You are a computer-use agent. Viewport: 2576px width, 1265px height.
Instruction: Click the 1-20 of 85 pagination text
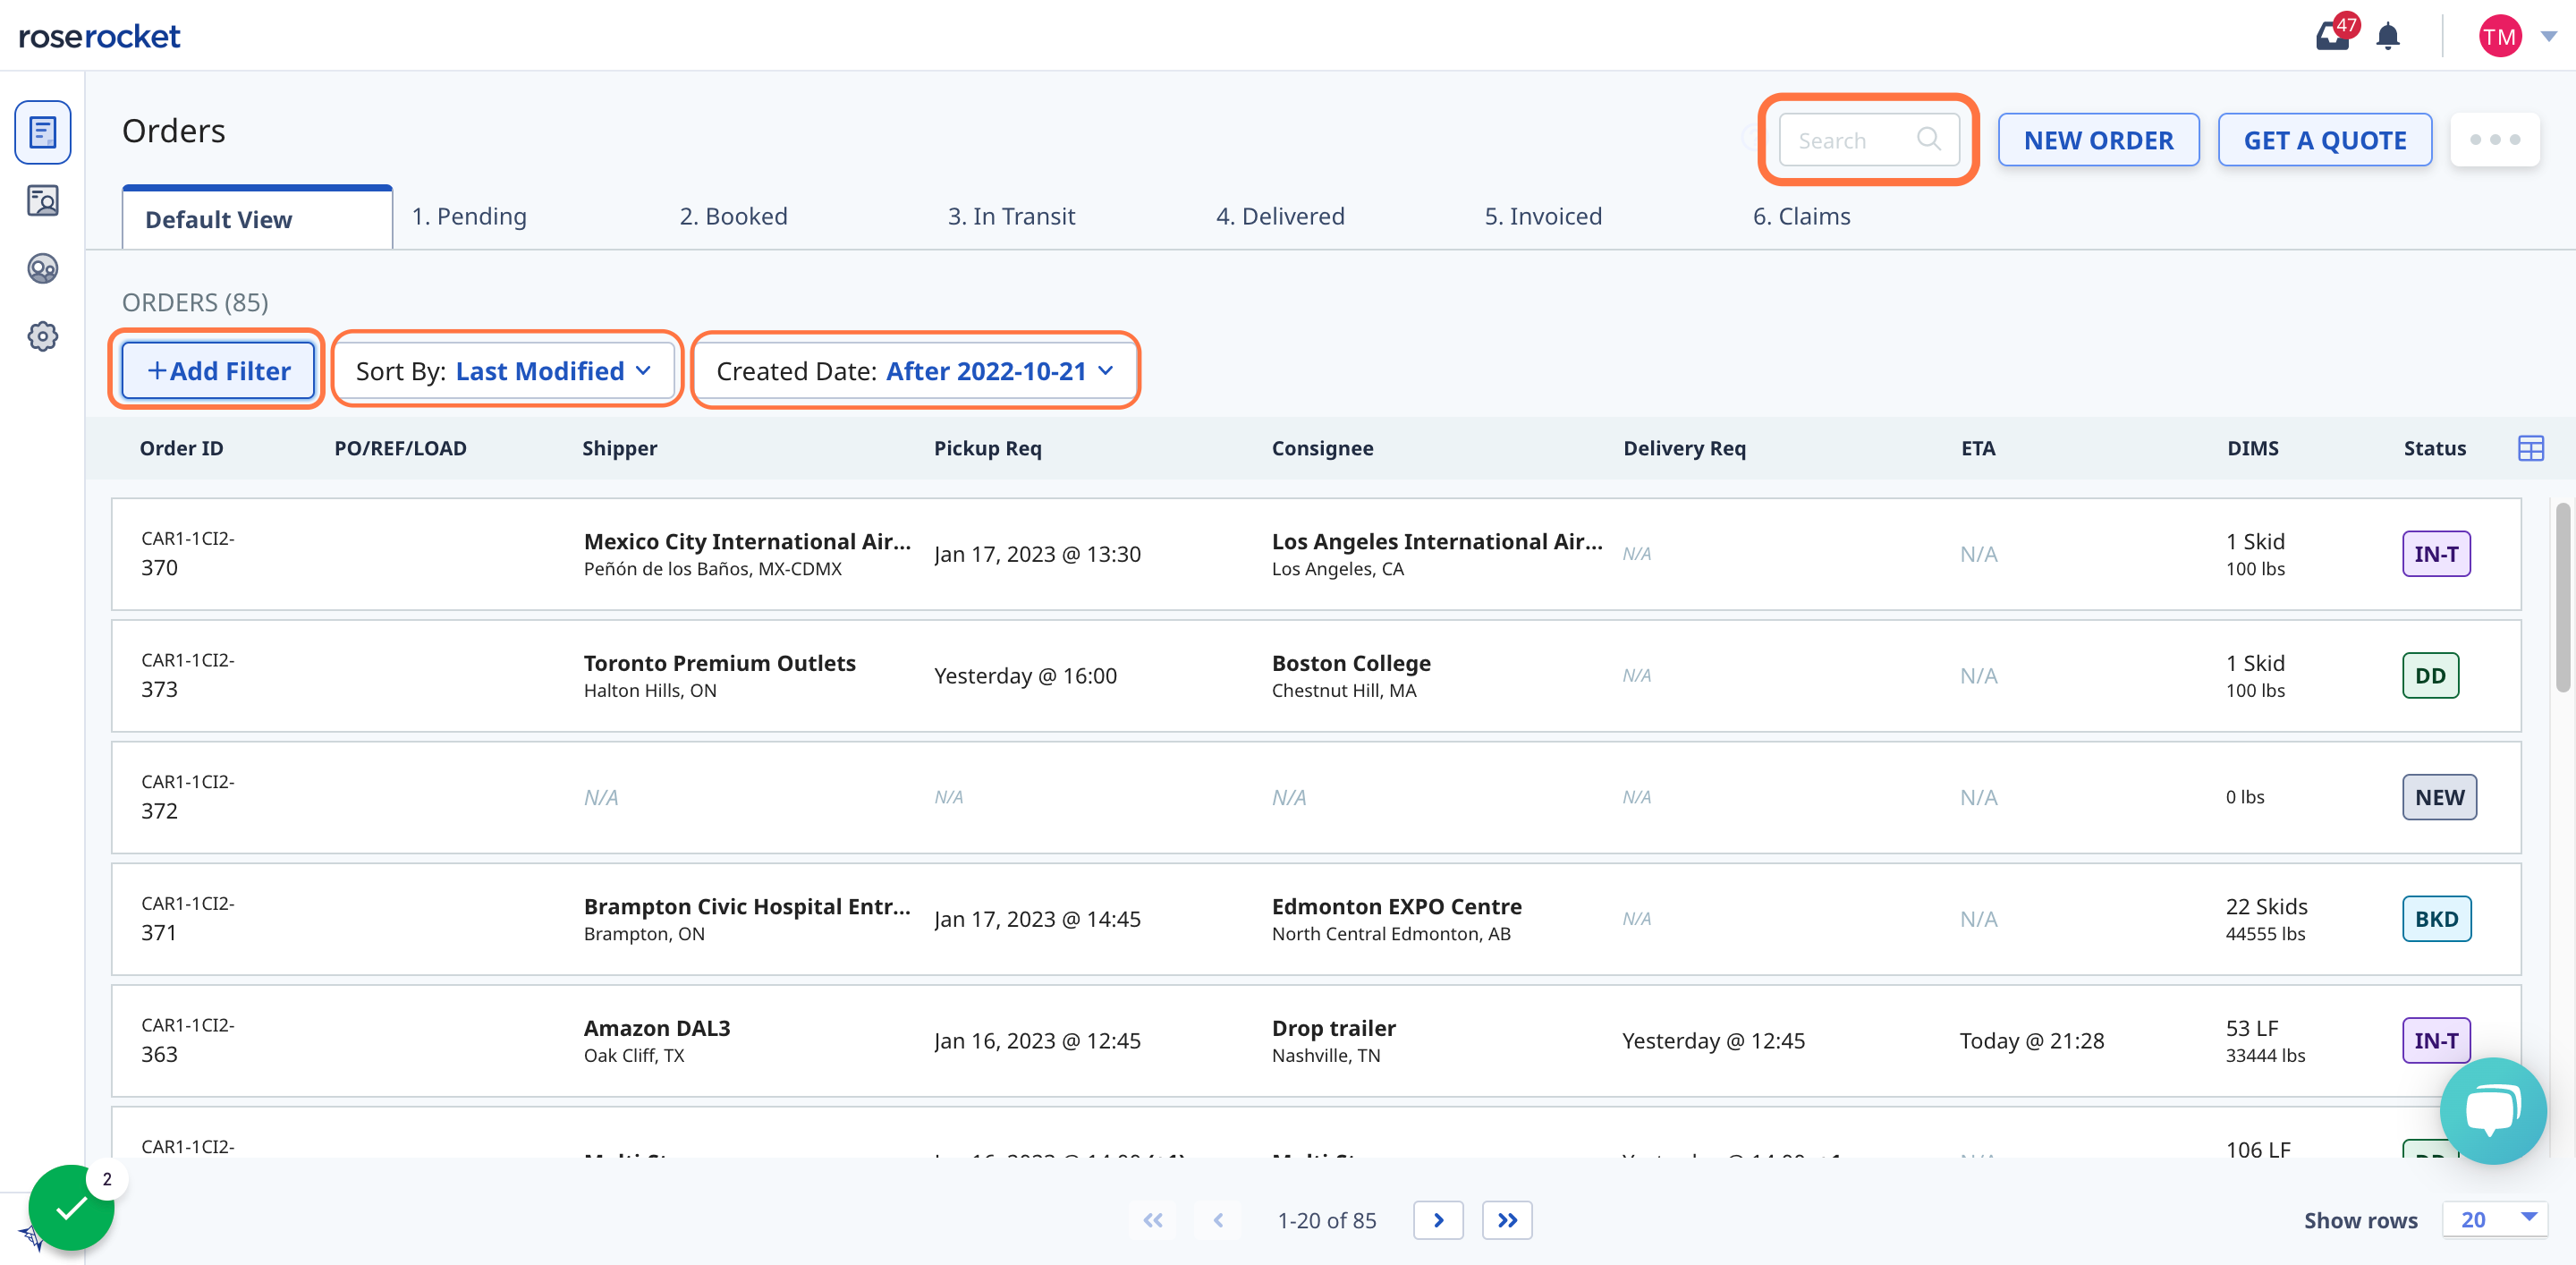1327,1220
